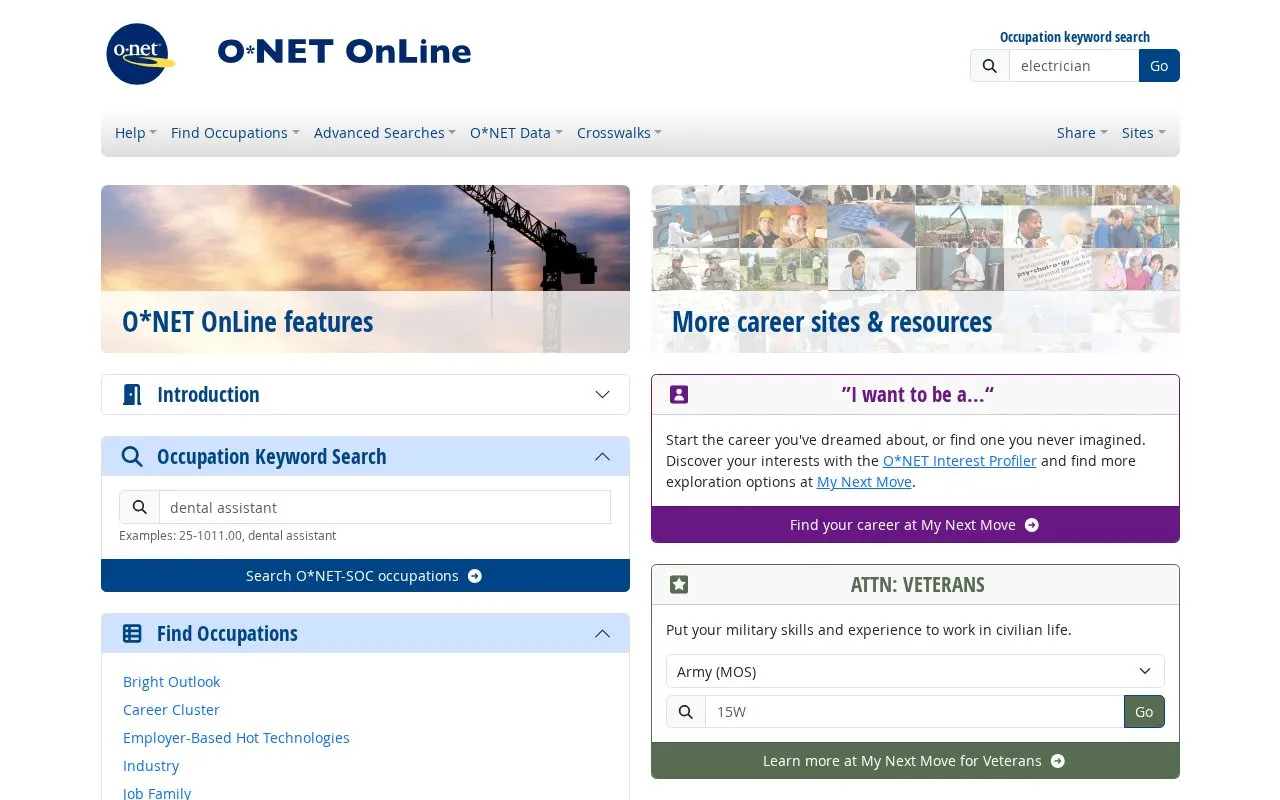The width and height of the screenshot is (1280, 800).
Task: Click the arrow icon on Search O*NET-SOC occupations
Action: 475,576
